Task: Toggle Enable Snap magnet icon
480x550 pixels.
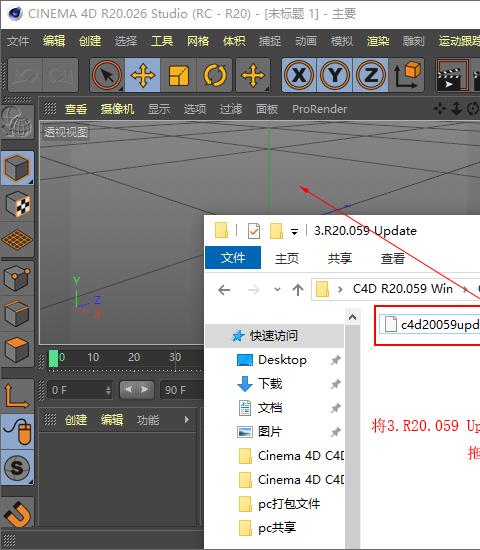Action: pos(17,513)
